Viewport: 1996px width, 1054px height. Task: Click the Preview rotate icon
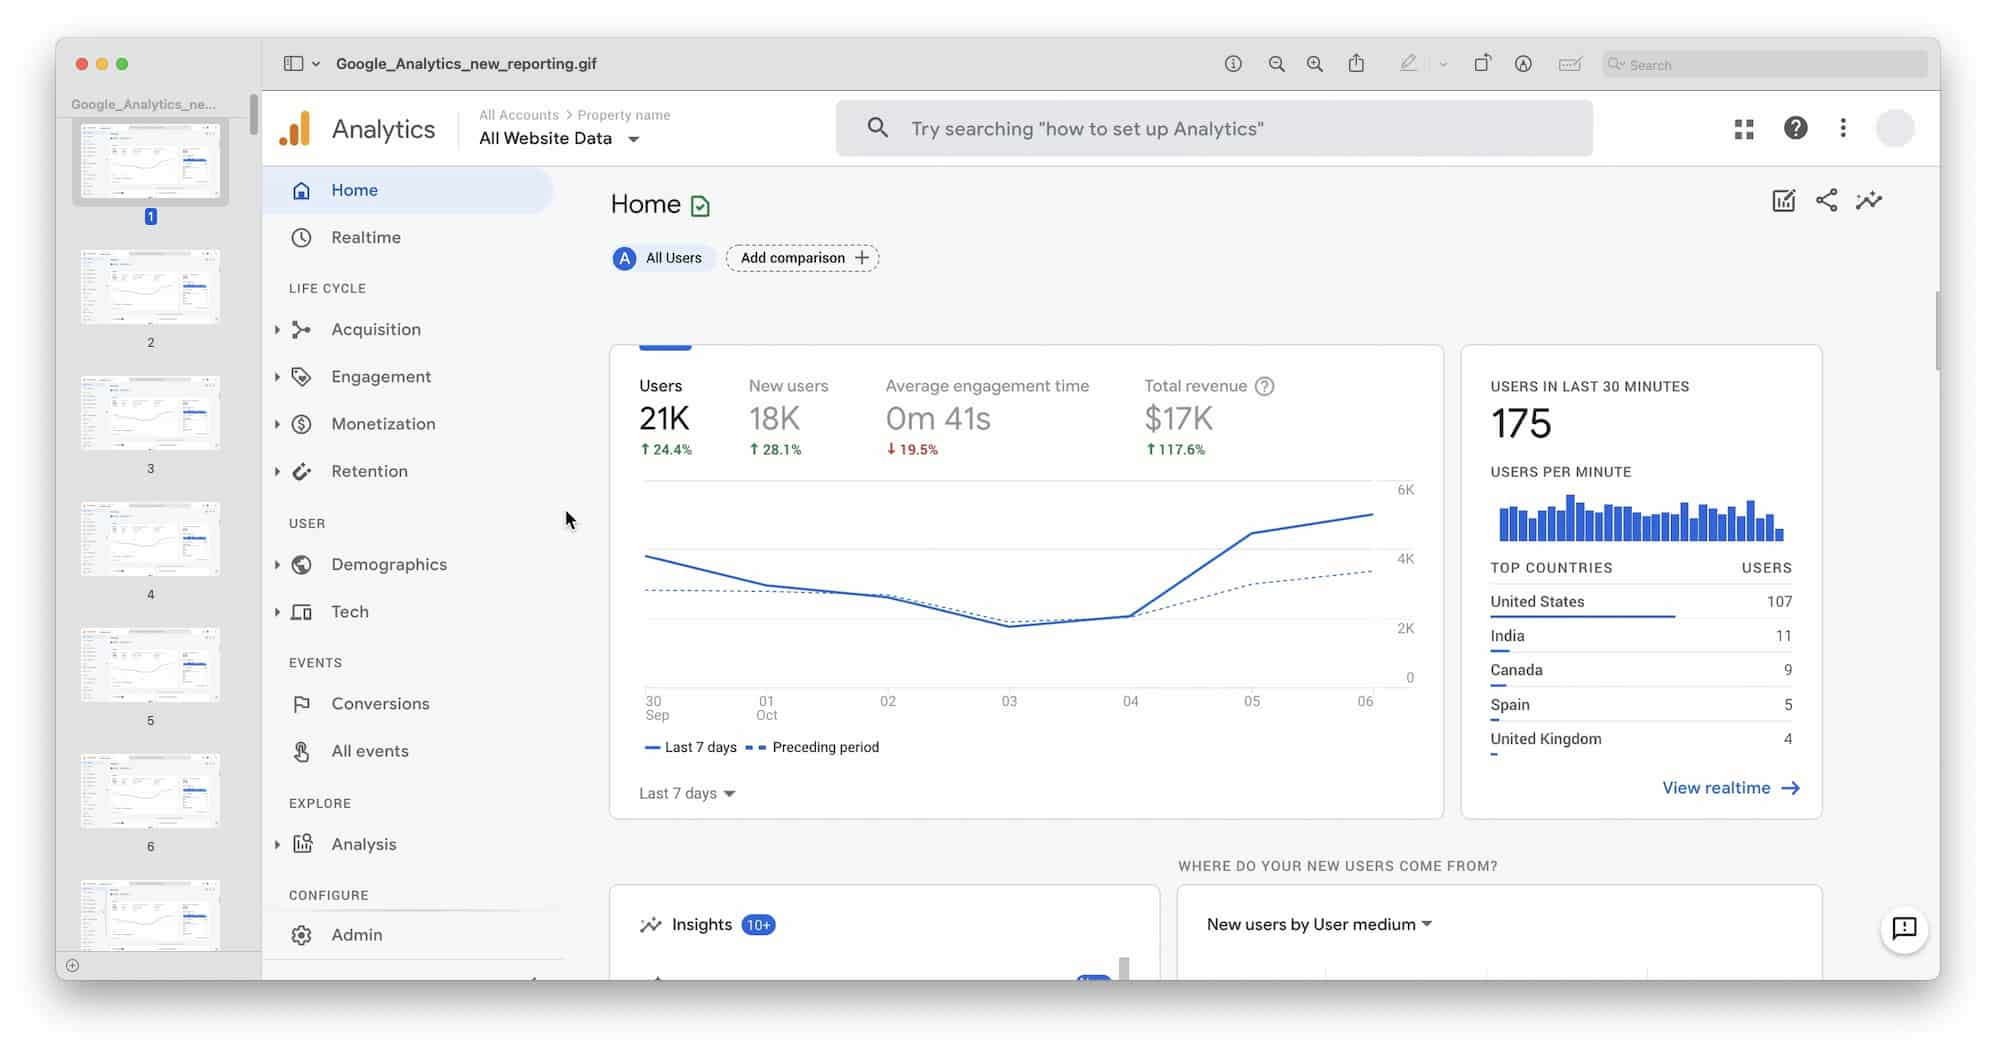[x=1482, y=63]
